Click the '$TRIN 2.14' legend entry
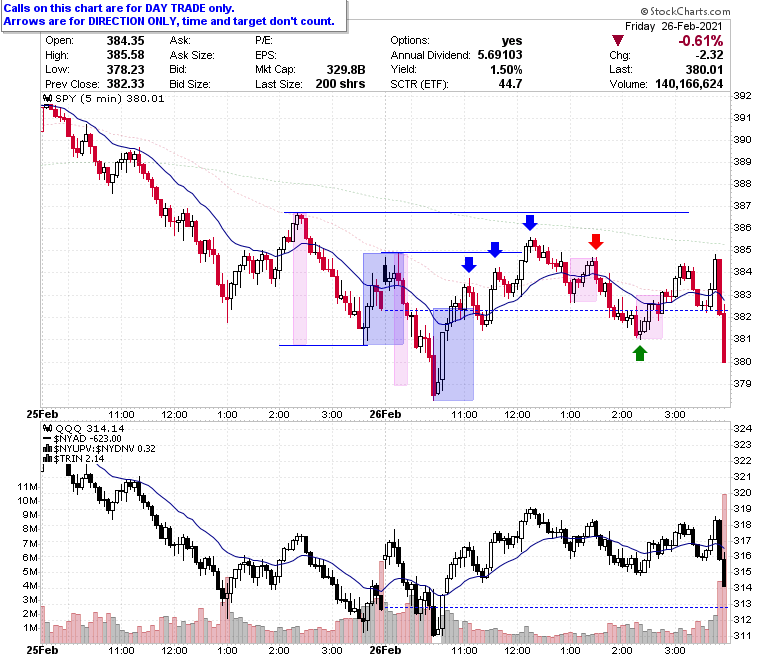This screenshot has width=780, height=659. (x=79, y=459)
